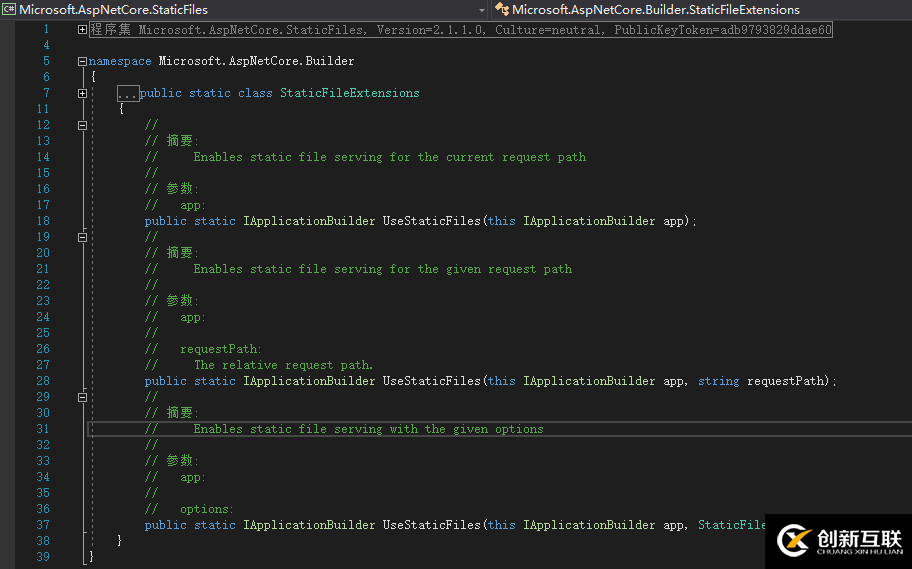The image size is (912, 569).
Task: Click IApplicationBuilder return type on line 37
Action: [x=309, y=525]
